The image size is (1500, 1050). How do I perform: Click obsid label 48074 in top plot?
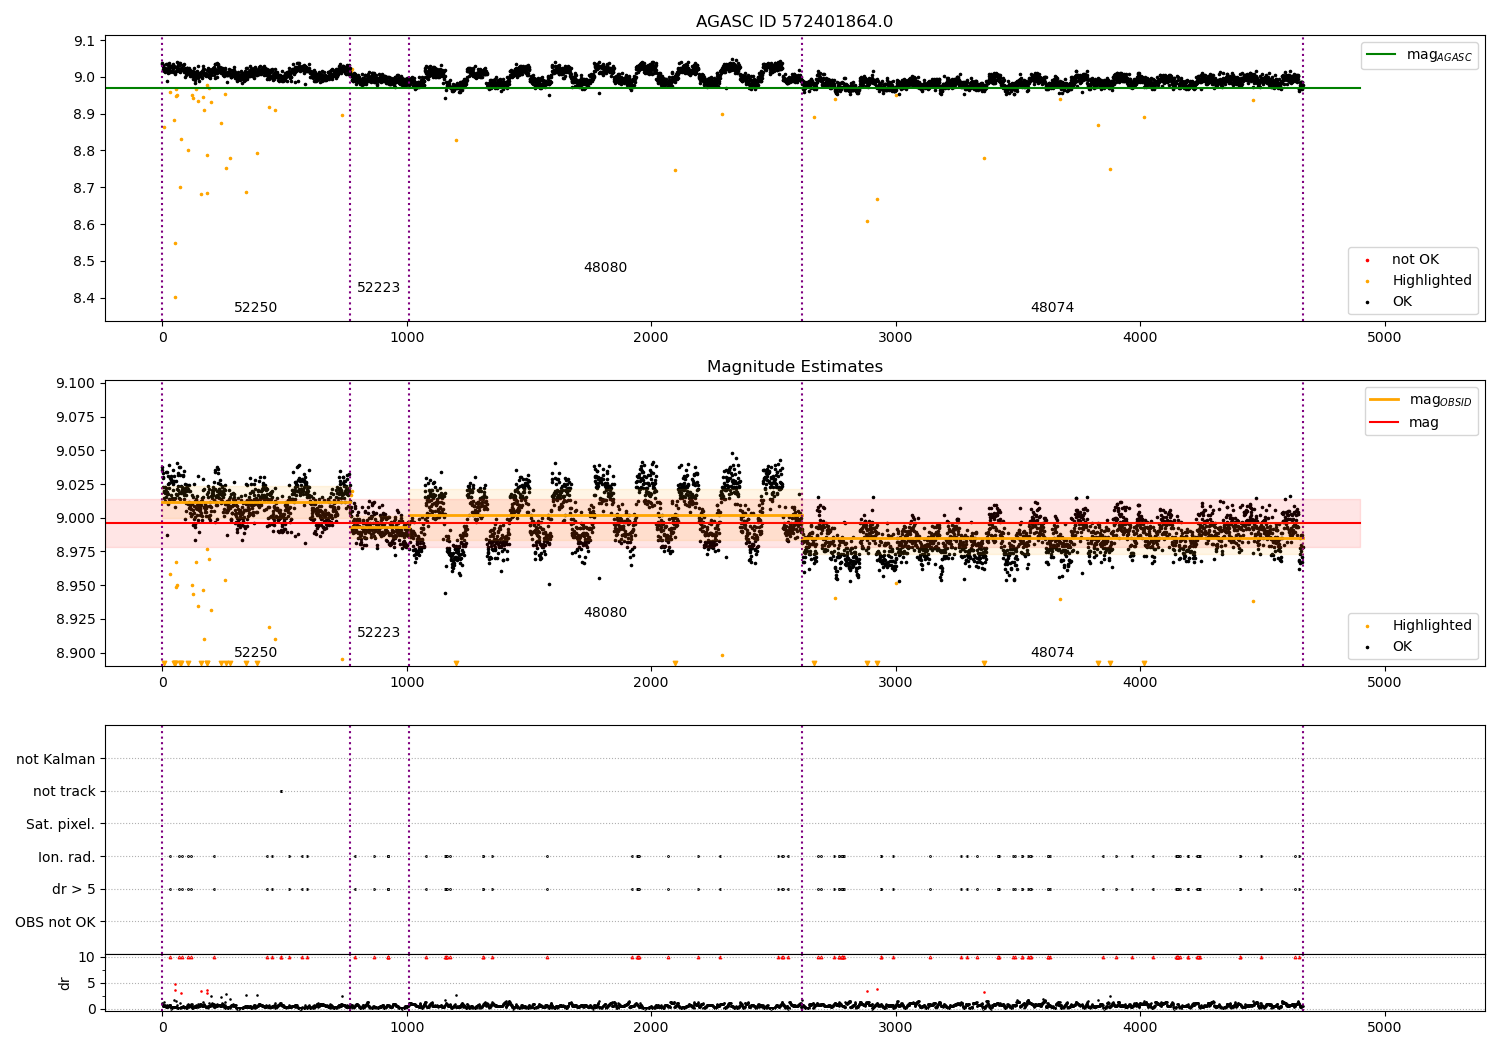pos(1052,308)
